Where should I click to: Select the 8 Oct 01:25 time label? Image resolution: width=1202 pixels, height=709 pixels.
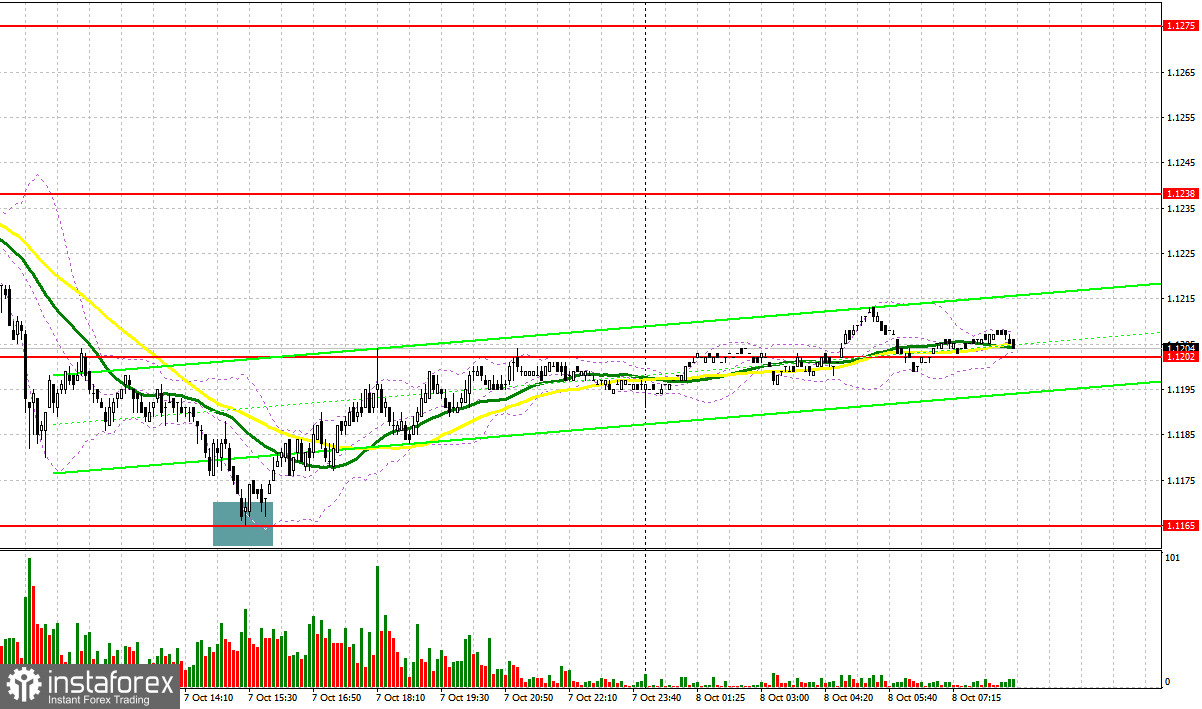point(719,696)
